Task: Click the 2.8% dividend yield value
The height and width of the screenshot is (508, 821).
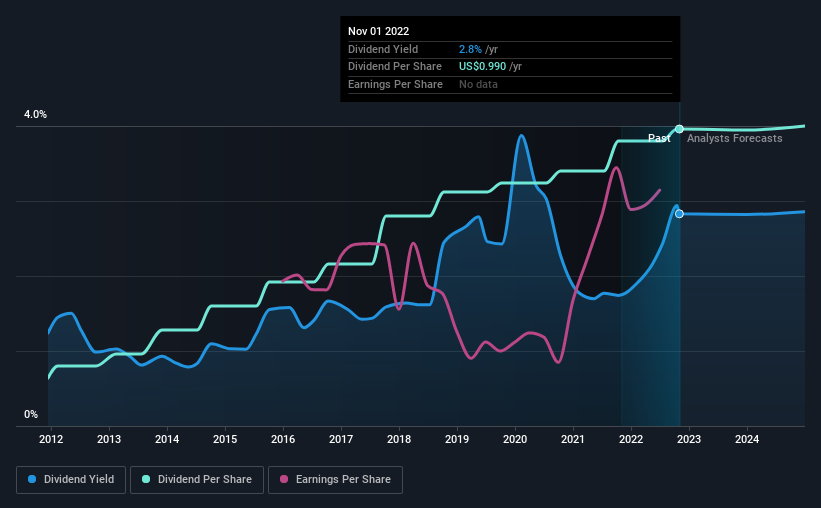Action: pos(470,49)
